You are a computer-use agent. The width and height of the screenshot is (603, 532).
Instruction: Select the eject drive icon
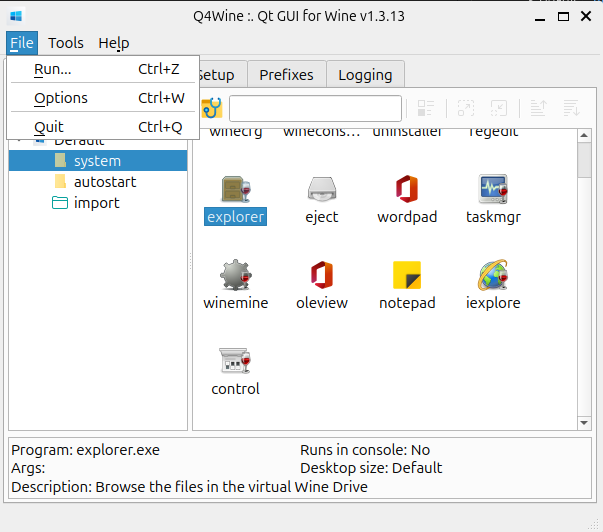click(x=322, y=190)
